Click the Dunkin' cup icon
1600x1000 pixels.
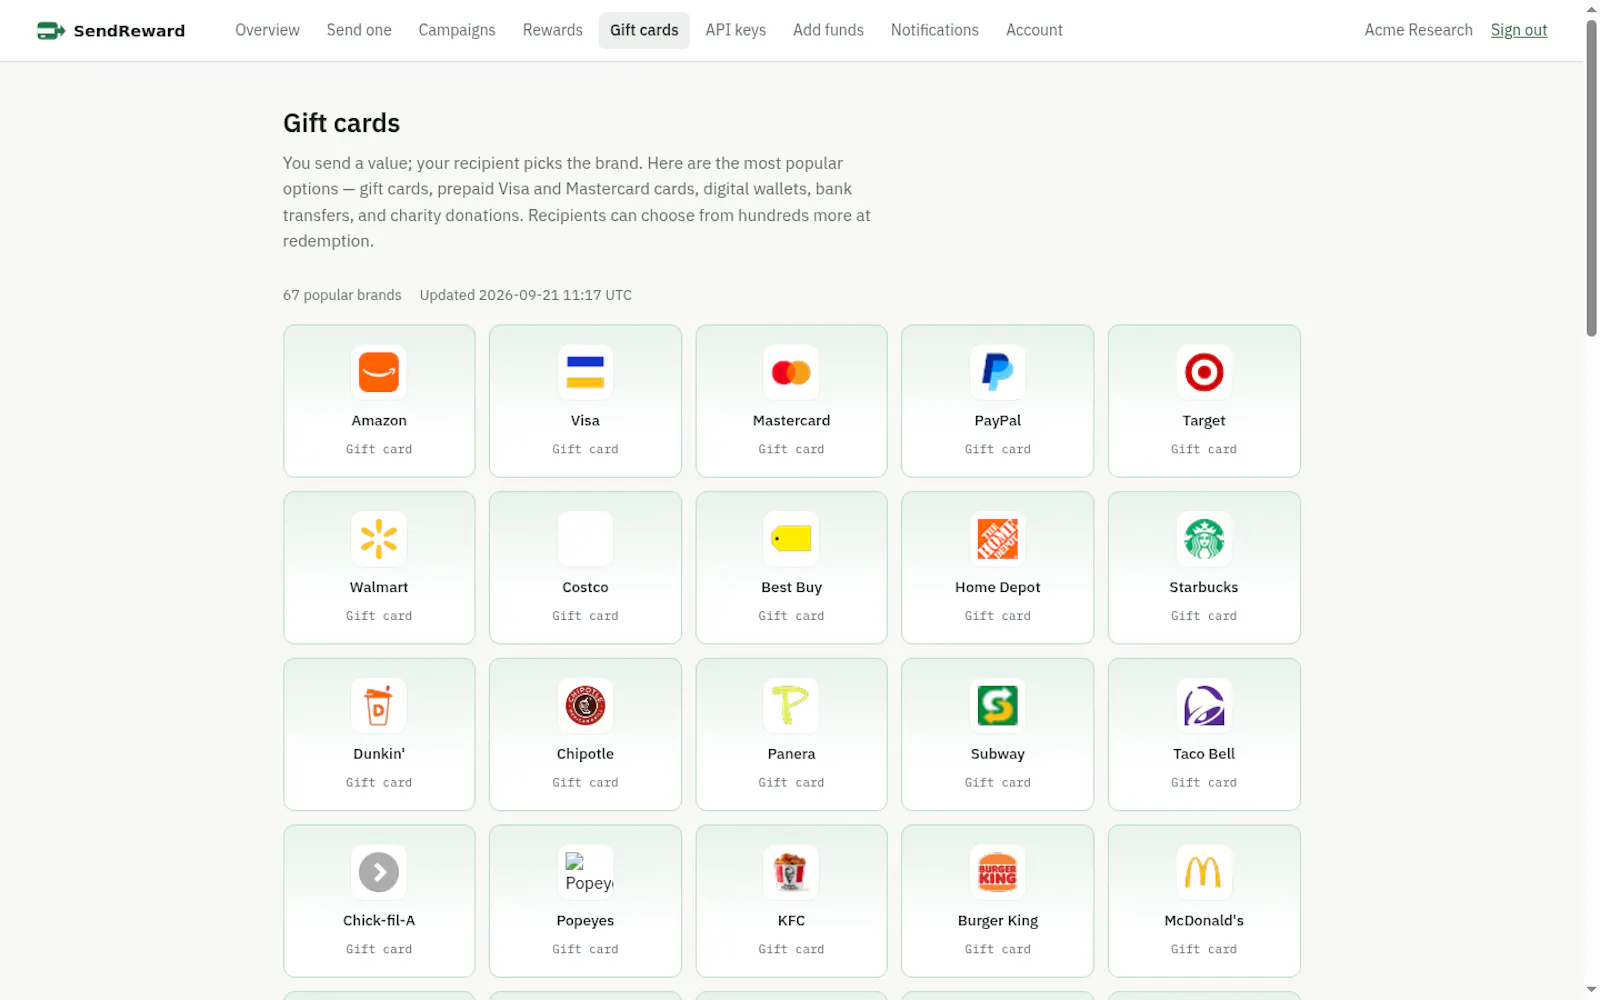coord(379,706)
